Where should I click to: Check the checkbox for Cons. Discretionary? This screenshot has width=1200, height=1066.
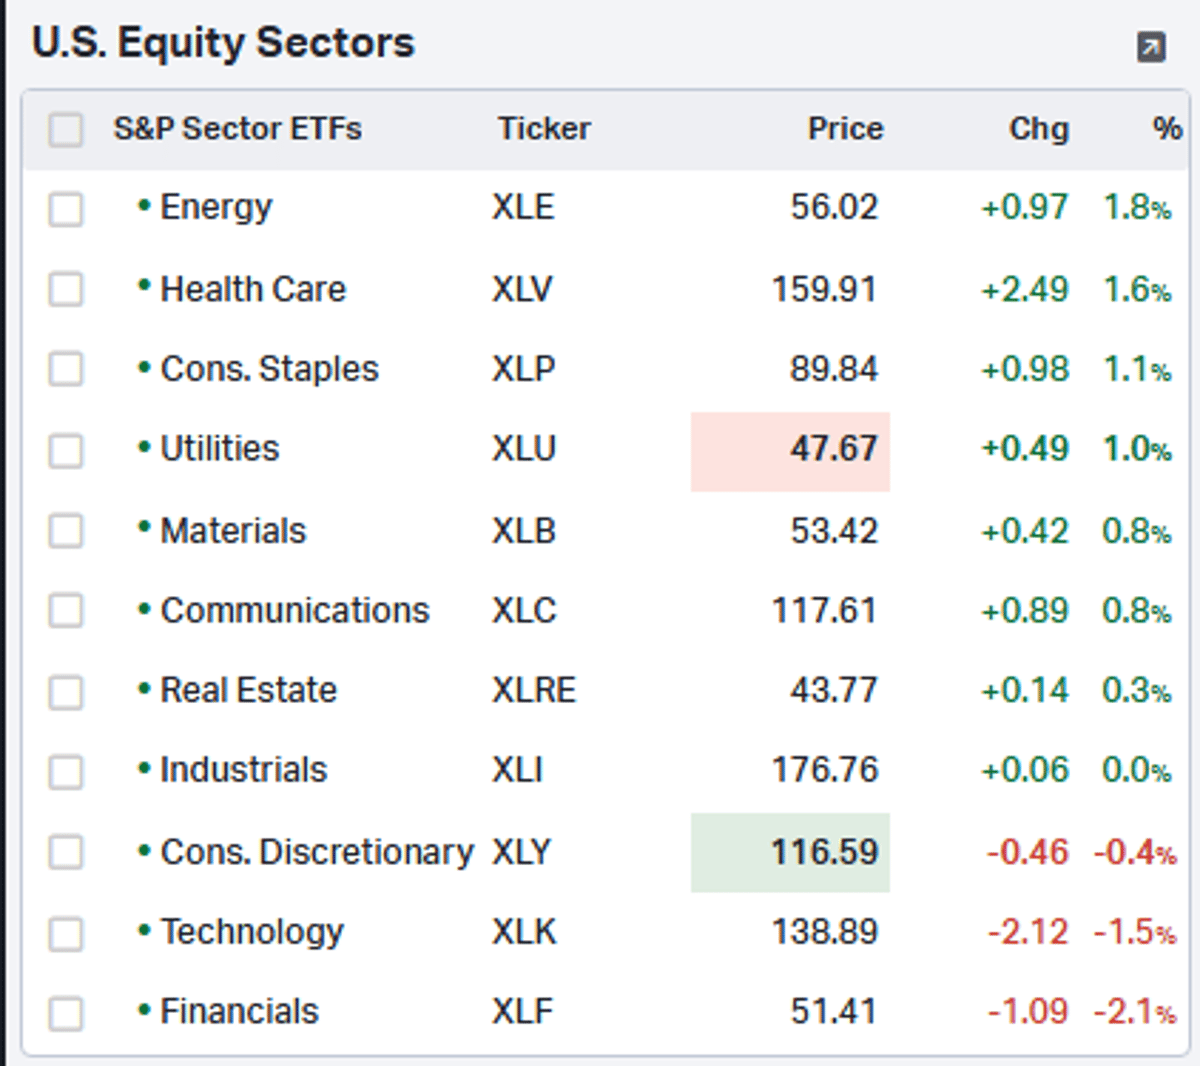tap(65, 853)
